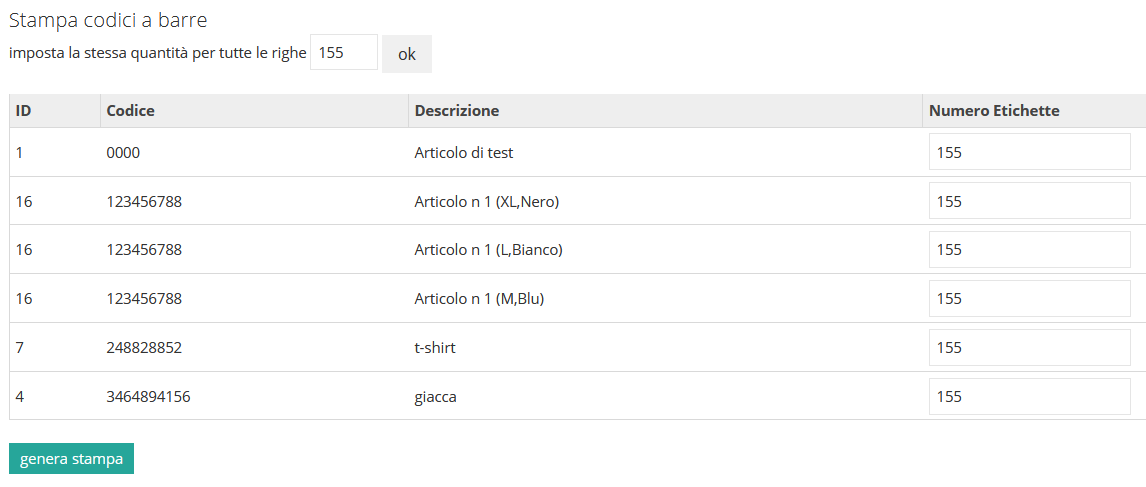This screenshot has height=487, width=1146.
Task: Click the genera stampa button
Action: (x=72, y=459)
